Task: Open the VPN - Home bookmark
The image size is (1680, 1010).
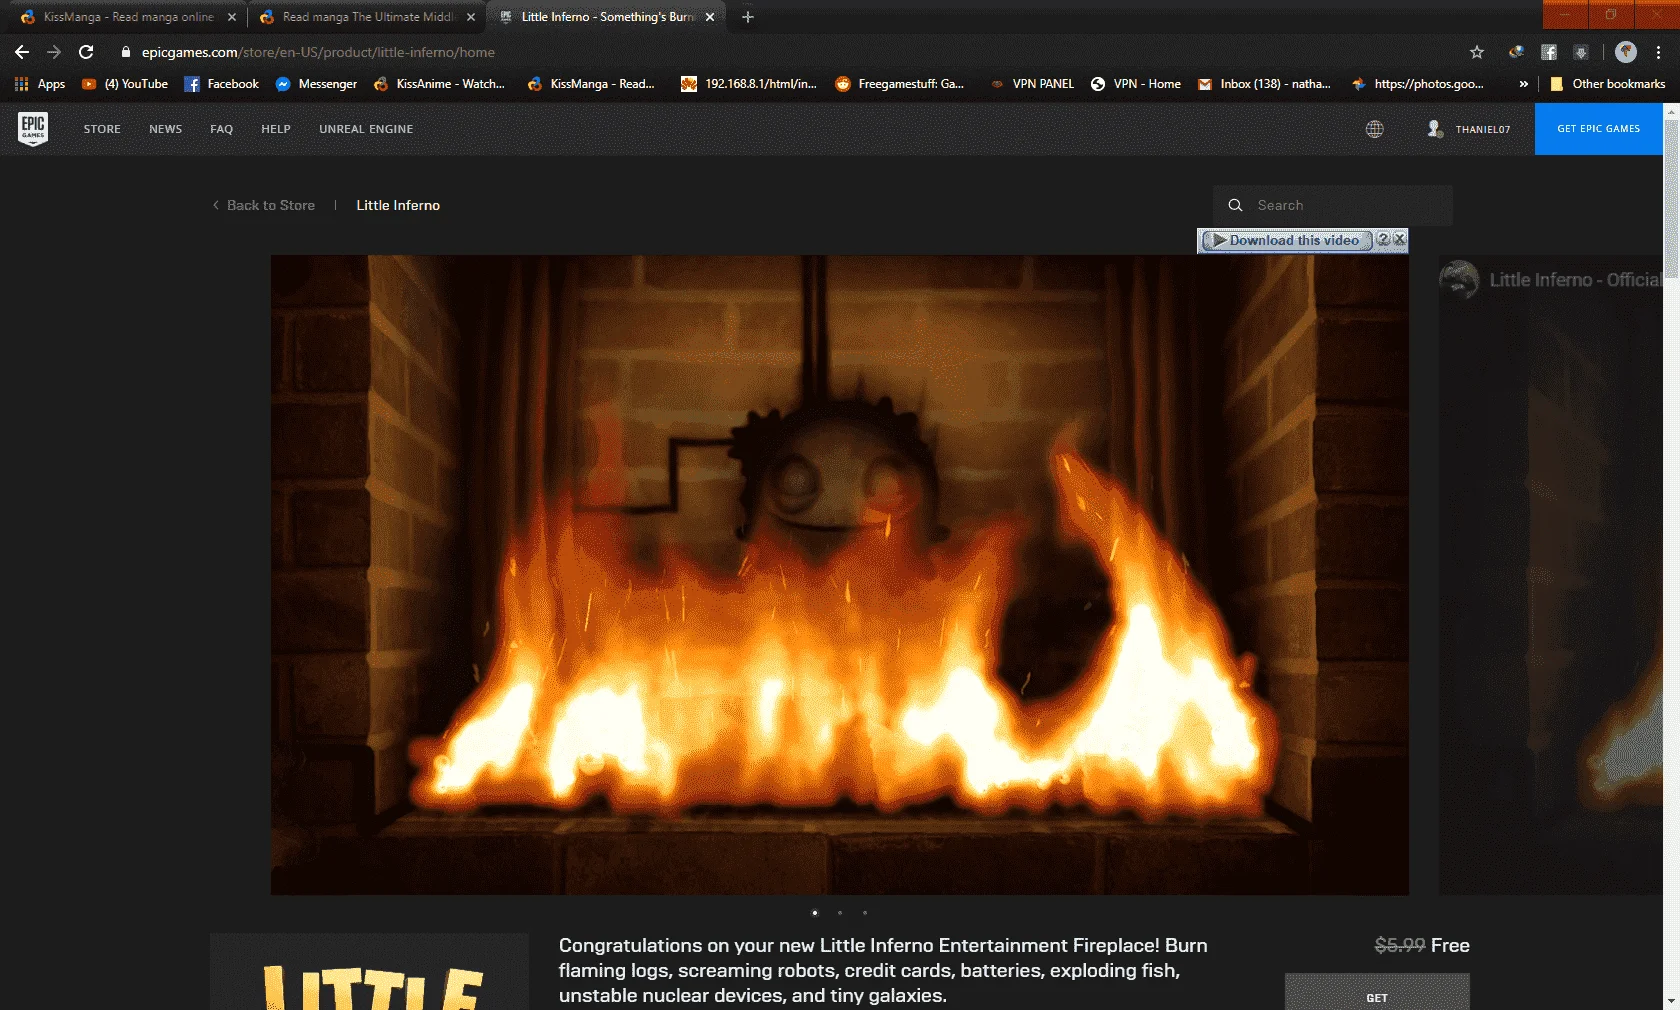Action: pos(1136,84)
